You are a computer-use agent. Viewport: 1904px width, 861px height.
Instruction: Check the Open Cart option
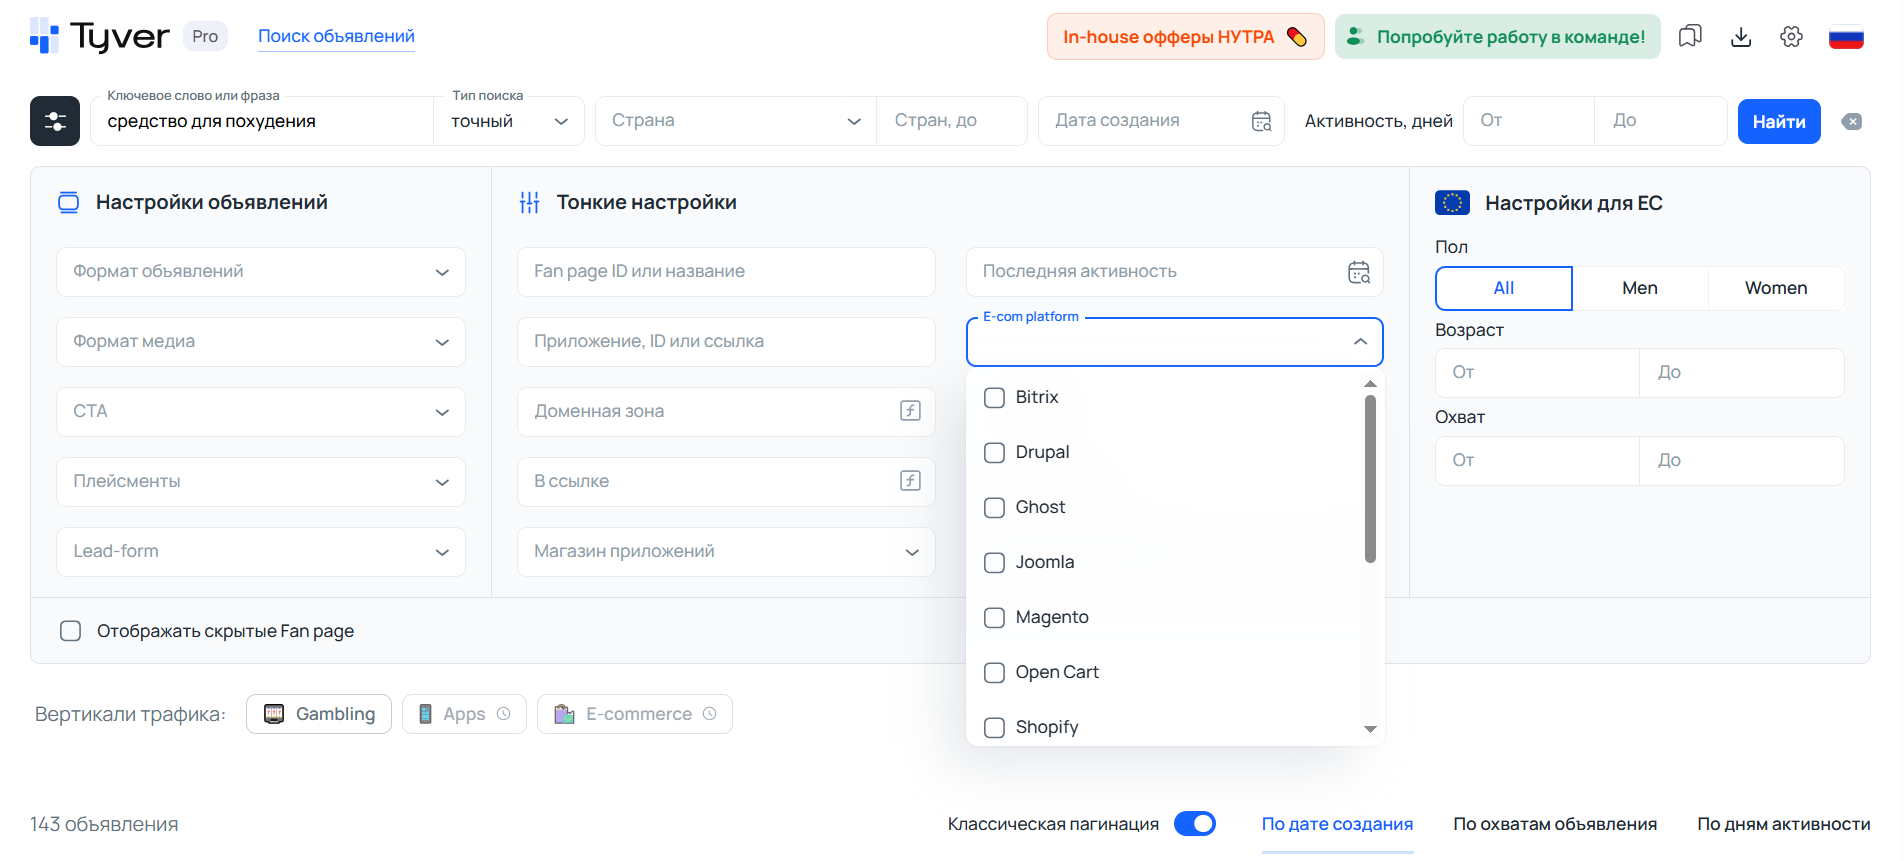pyautogui.click(x=994, y=673)
